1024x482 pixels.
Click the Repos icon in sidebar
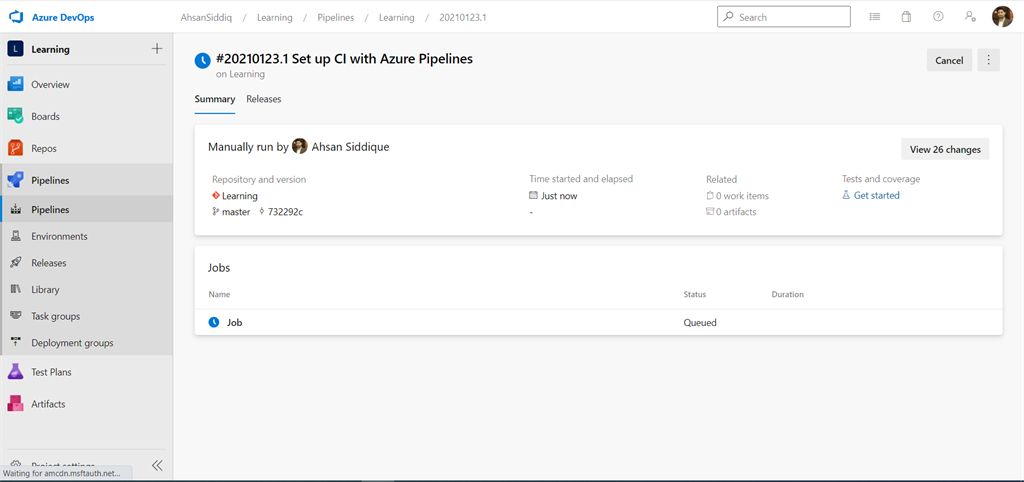pos(15,148)
